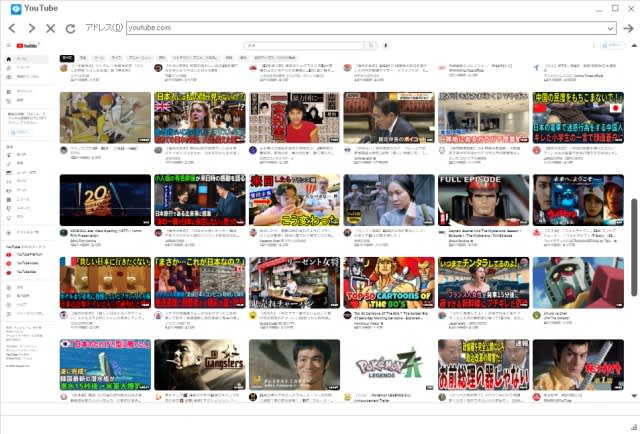Viewport: 640px width, 434px height.
Task: Select the ライブ filter chip
Action: click(116, 58)
